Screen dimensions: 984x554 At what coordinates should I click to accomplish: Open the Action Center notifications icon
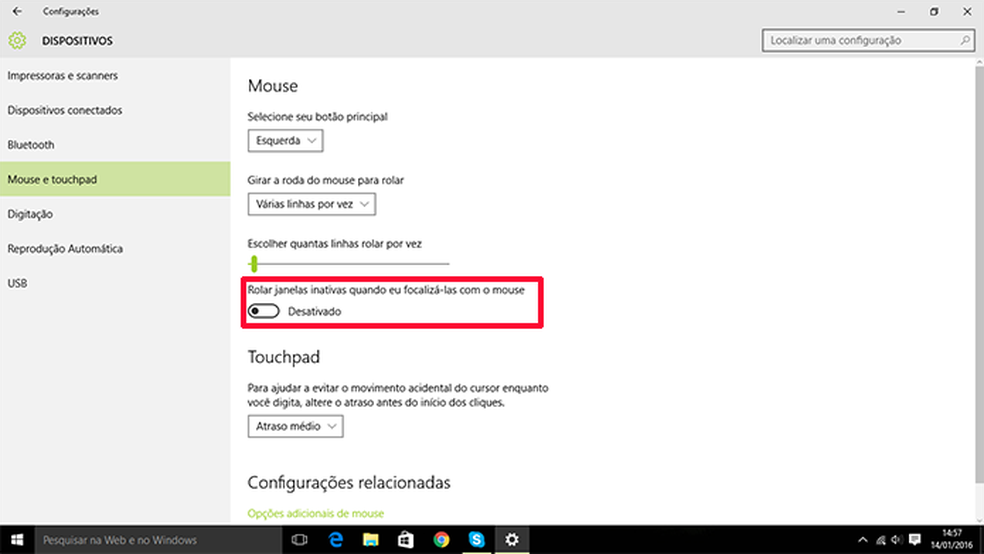pyautogui.click(x=915, y=540)
